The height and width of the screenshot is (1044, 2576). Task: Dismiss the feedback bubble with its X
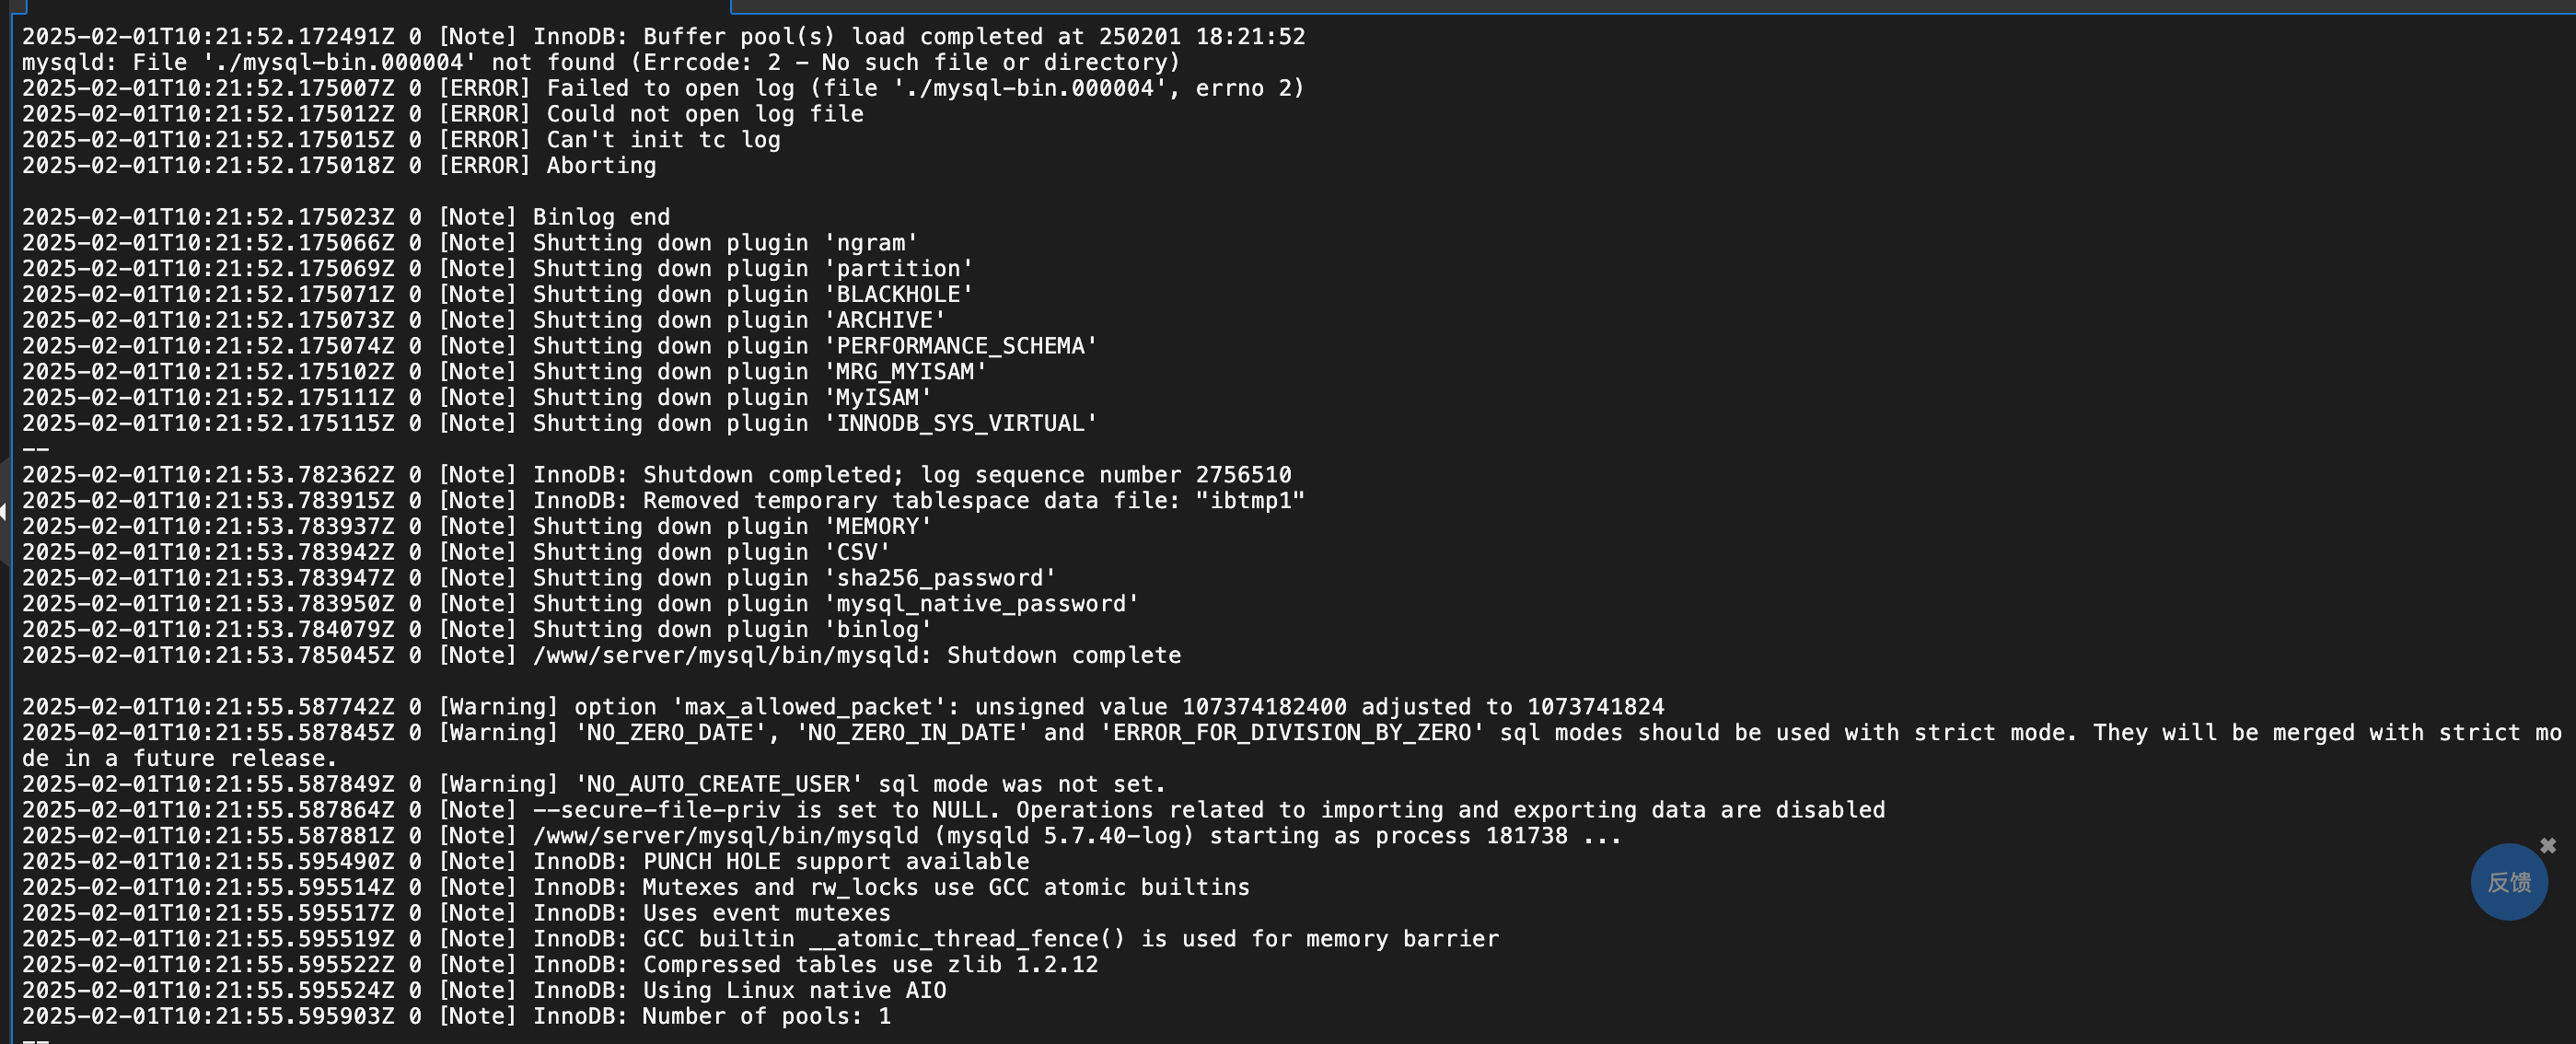coord(2548,846)
